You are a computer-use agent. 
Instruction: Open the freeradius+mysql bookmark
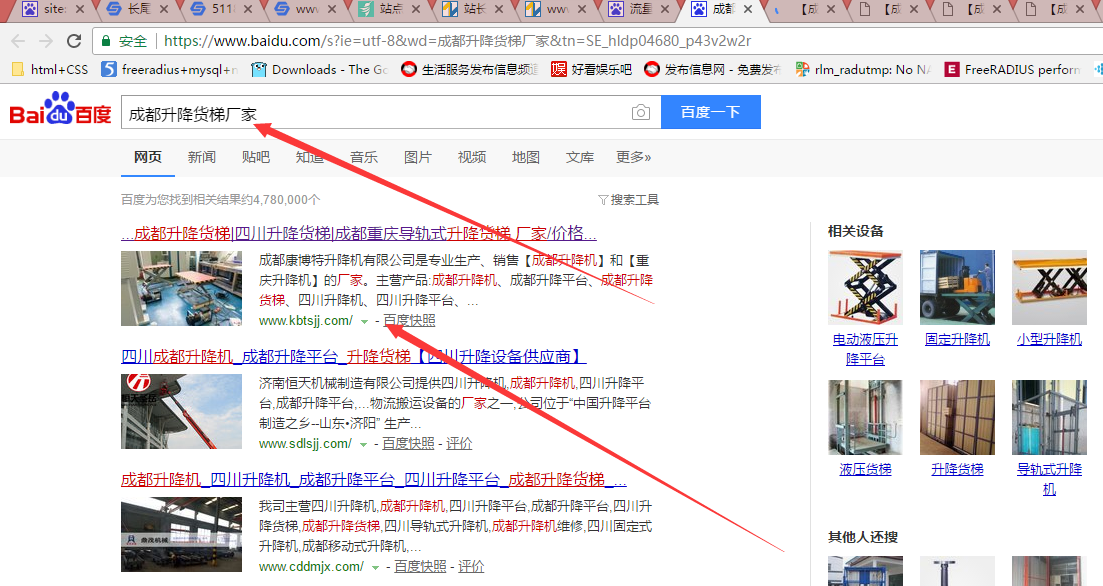pos(170,69)
